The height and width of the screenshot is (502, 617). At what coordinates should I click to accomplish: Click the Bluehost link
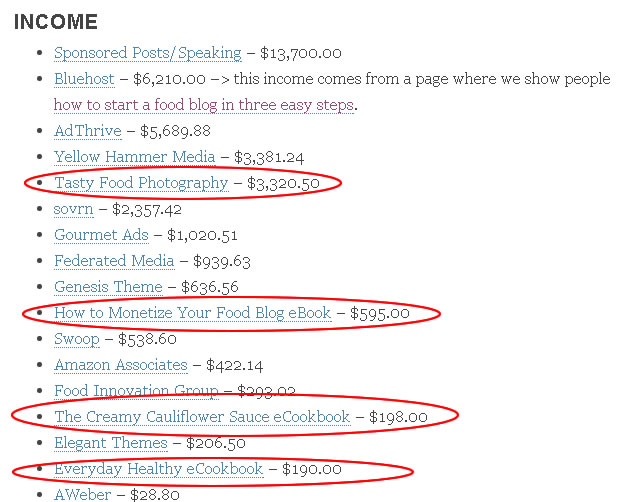point(84,79)
